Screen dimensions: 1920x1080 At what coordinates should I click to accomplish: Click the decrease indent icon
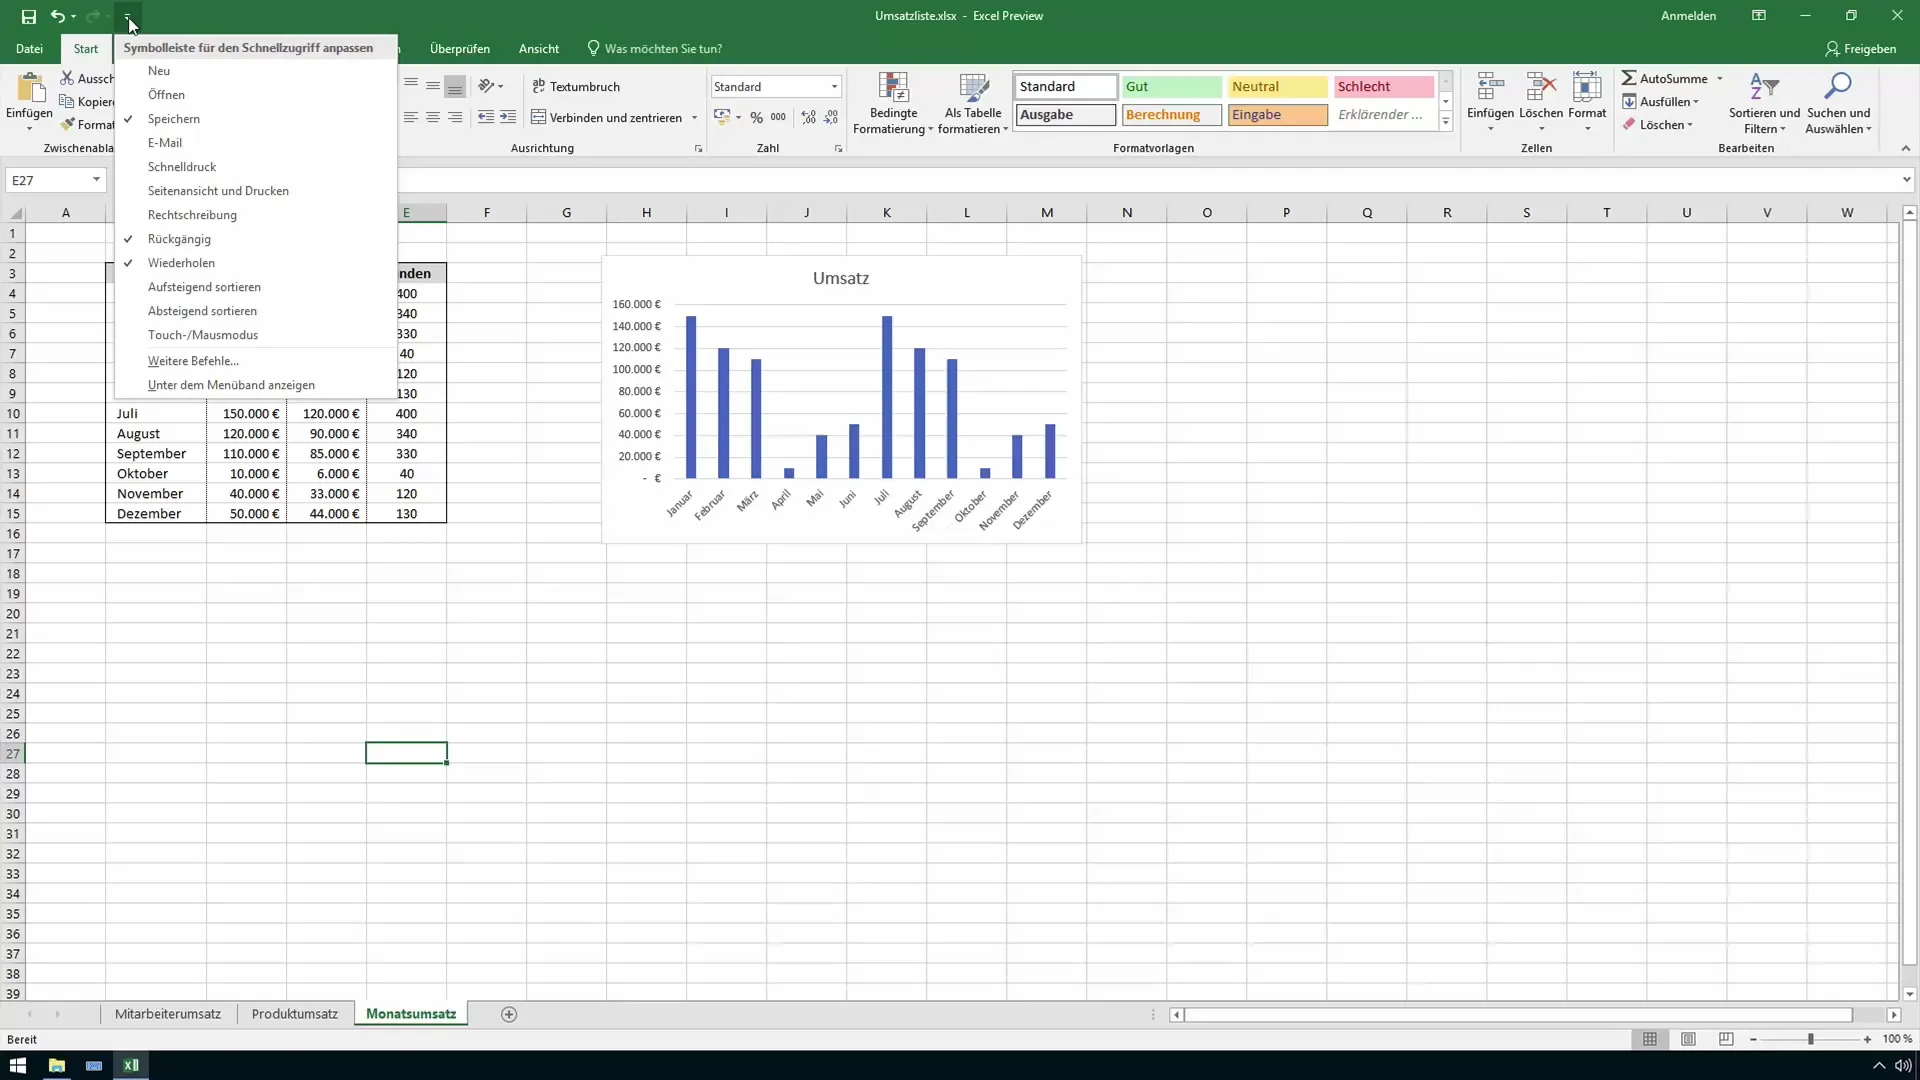tap(486, 117)
